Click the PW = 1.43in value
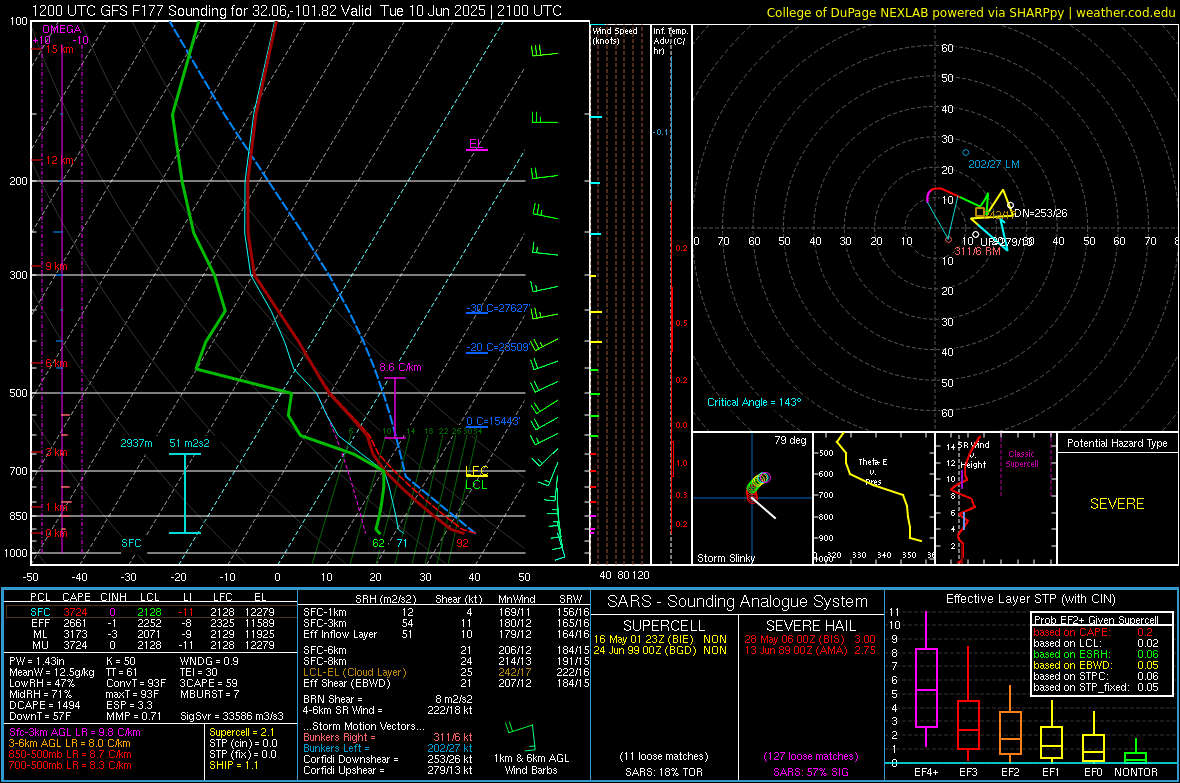The image size is (1180, 783). [x=37, y=661]
